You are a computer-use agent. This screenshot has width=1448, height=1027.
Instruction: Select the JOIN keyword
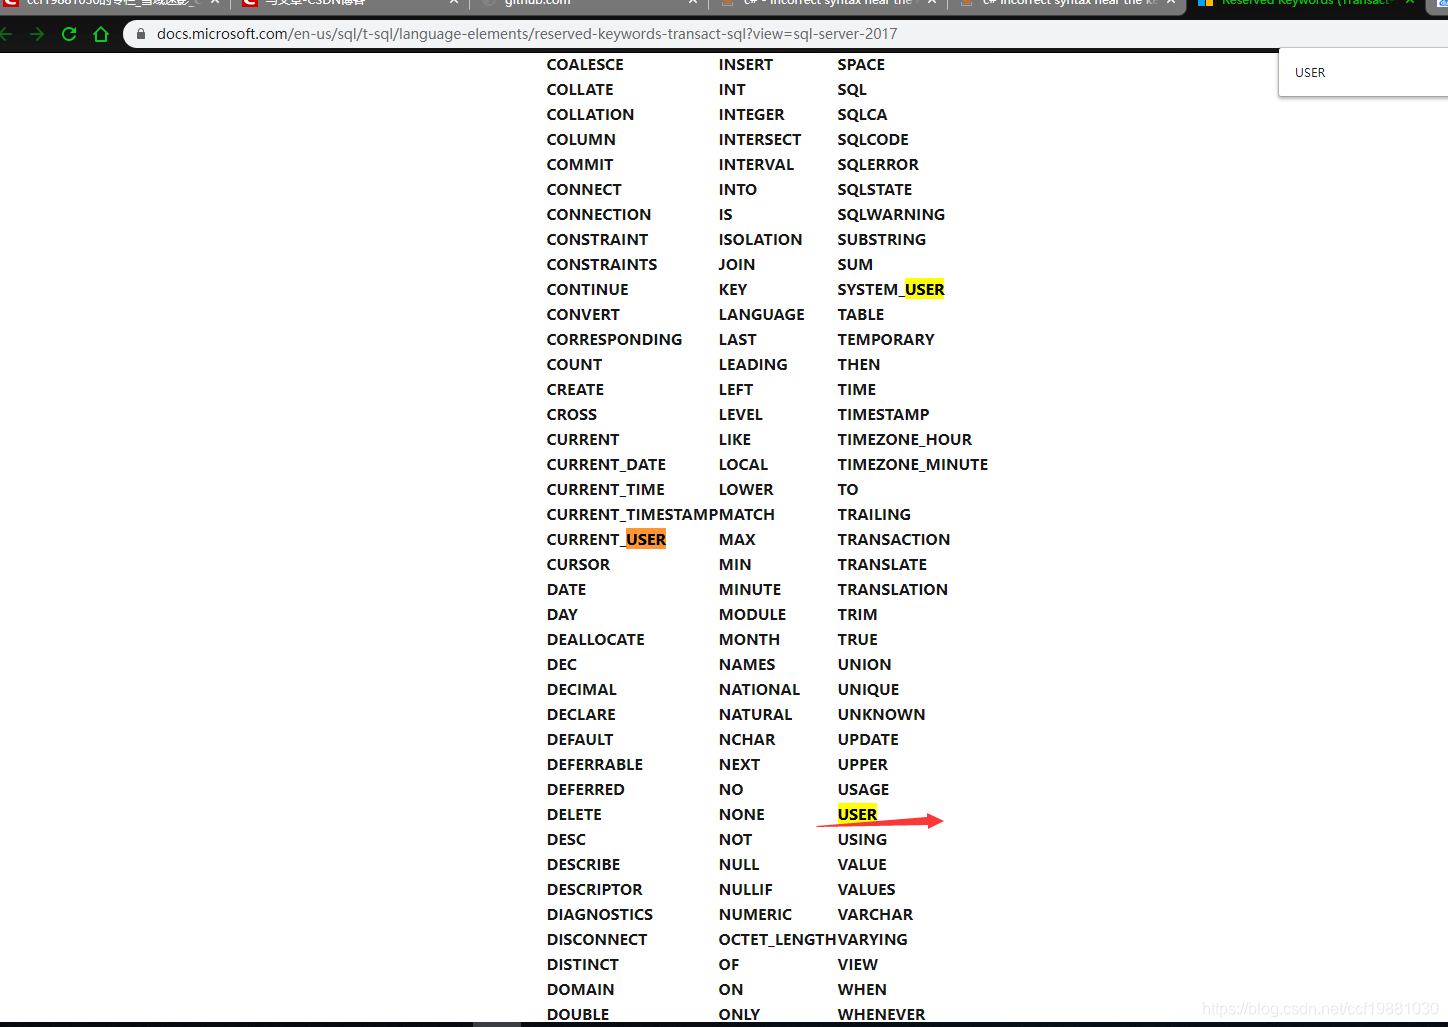[737, 265]
